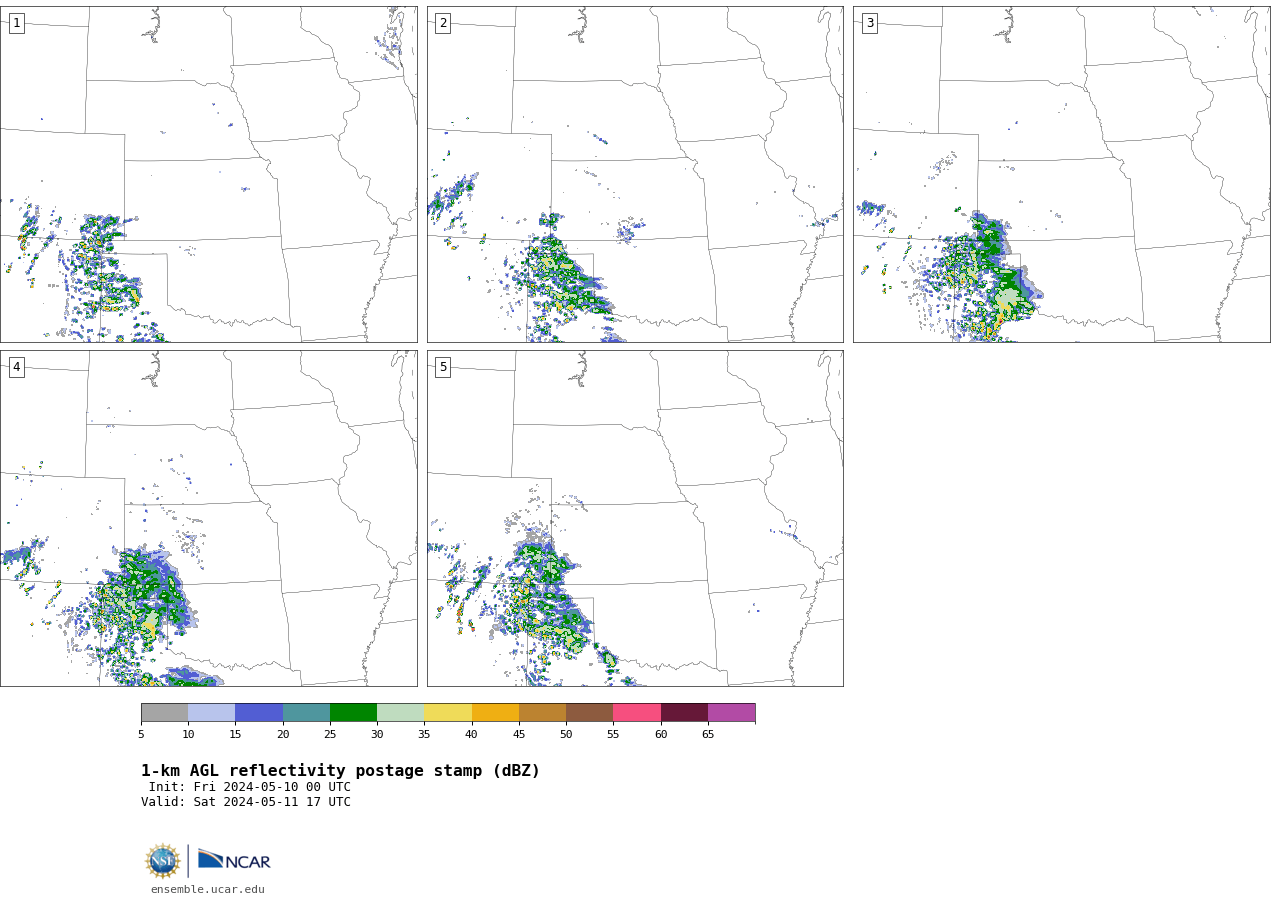Click the teal 20-25 dBZ swatch
The width and height of the screenshot is (1280, 901).
(x=306, y=713)
